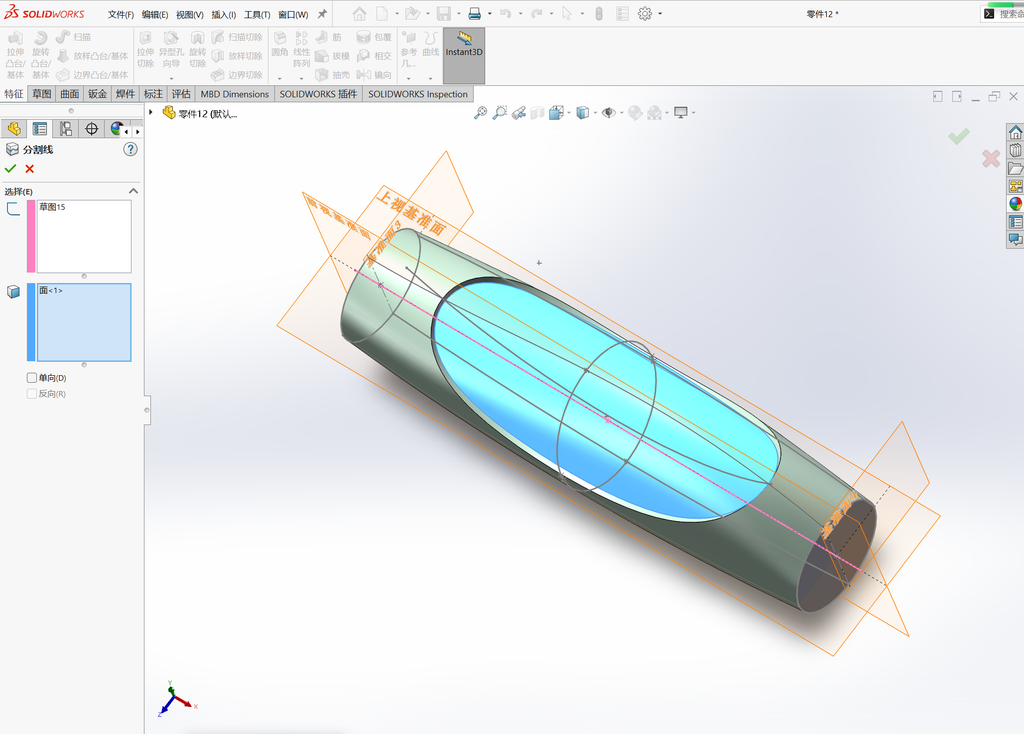Viewport: 1024px width, 734px height.
Task: Click Zoom to Area magnifier icon
Action: click(x=500, y=113)
